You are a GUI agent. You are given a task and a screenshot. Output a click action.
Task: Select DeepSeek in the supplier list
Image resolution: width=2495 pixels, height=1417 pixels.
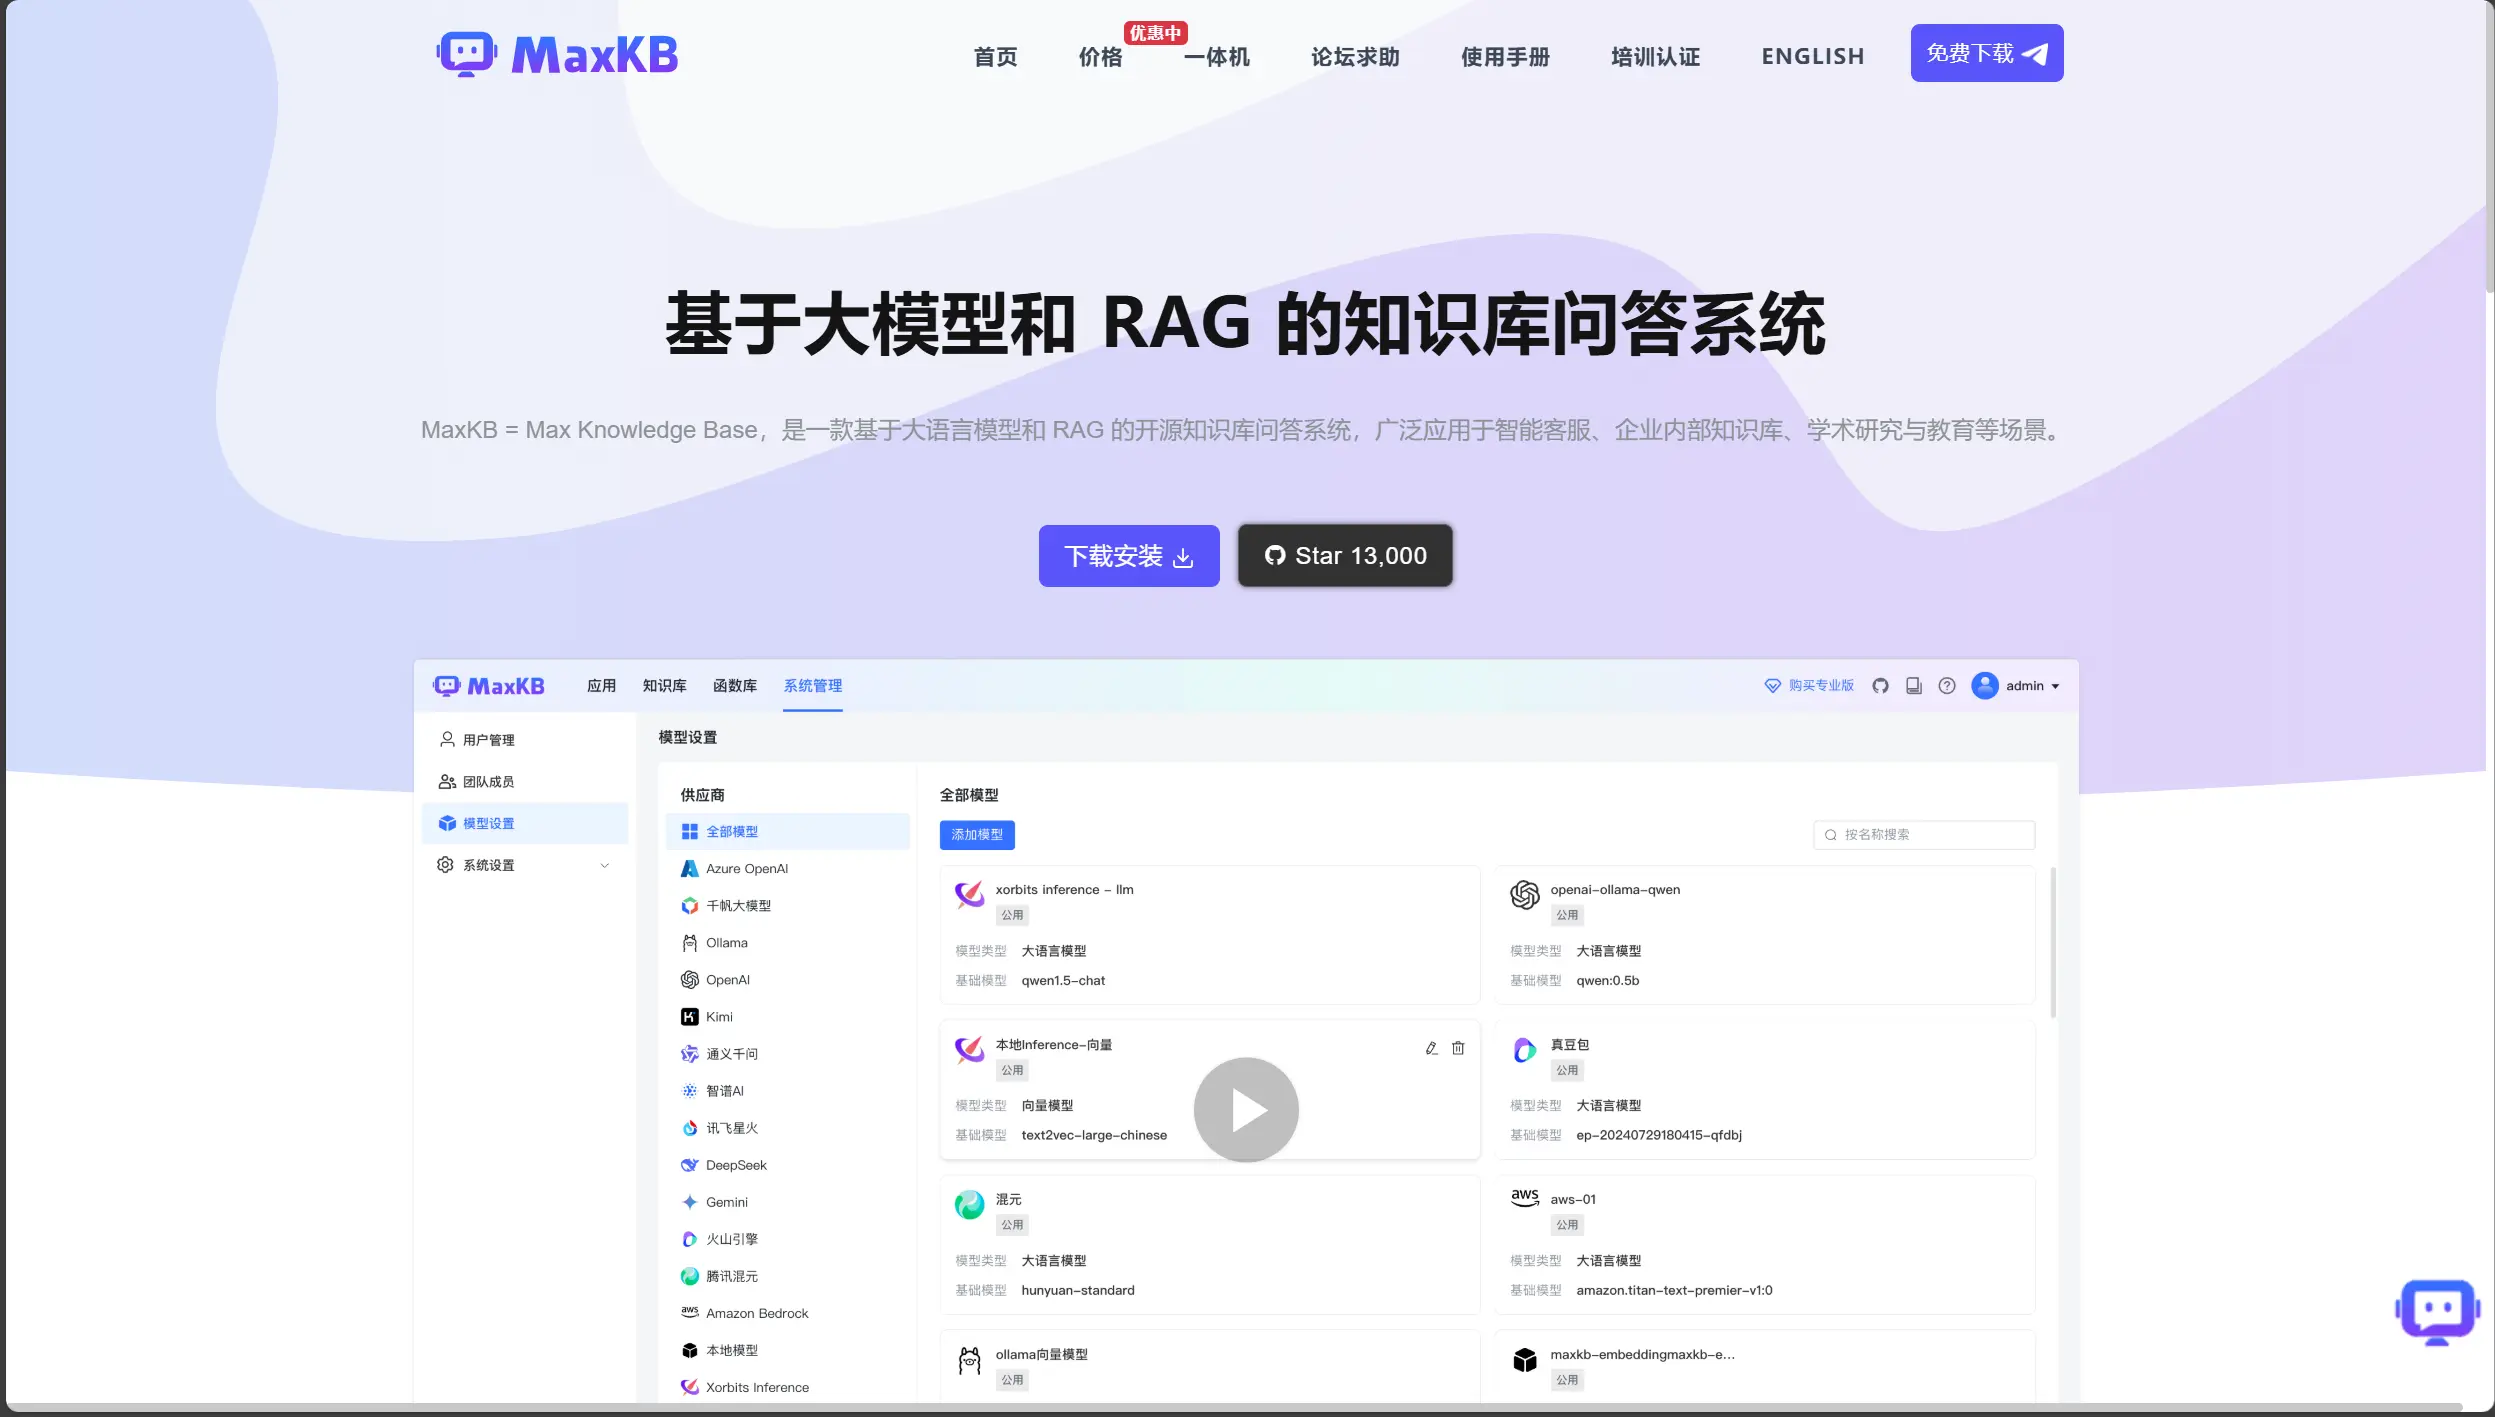735,1165
